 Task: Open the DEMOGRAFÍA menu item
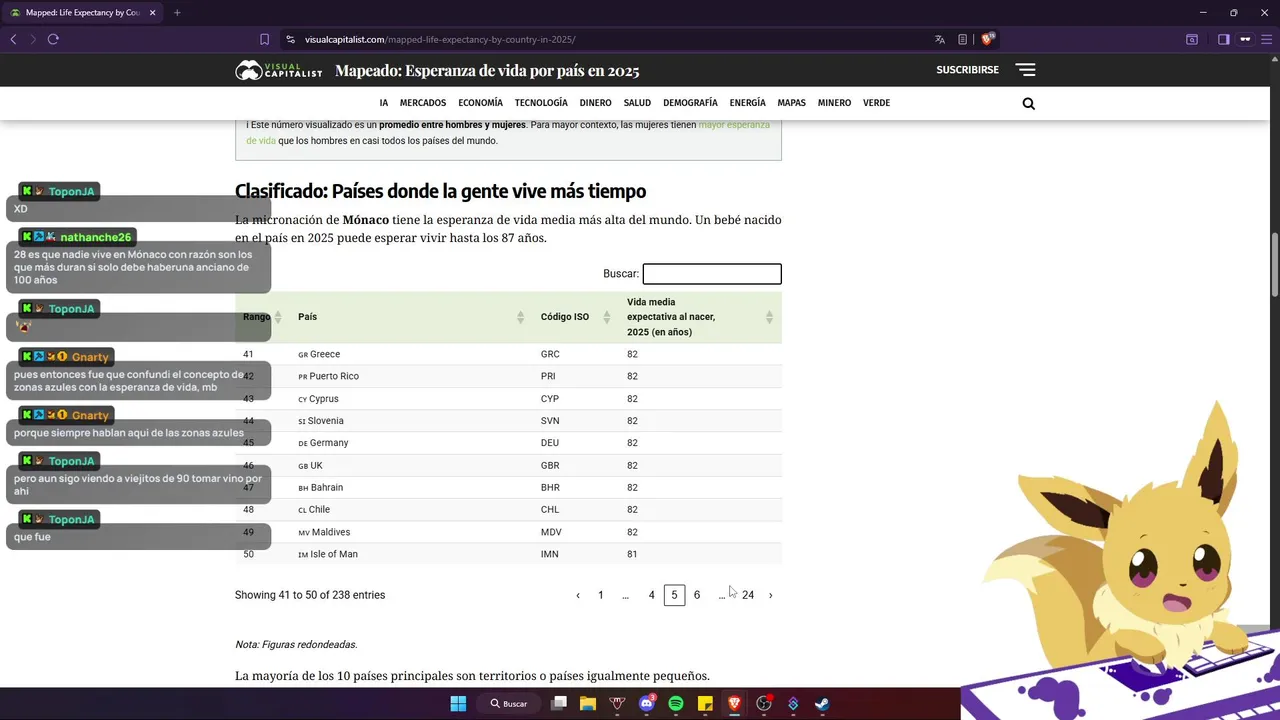pos(690,103)
